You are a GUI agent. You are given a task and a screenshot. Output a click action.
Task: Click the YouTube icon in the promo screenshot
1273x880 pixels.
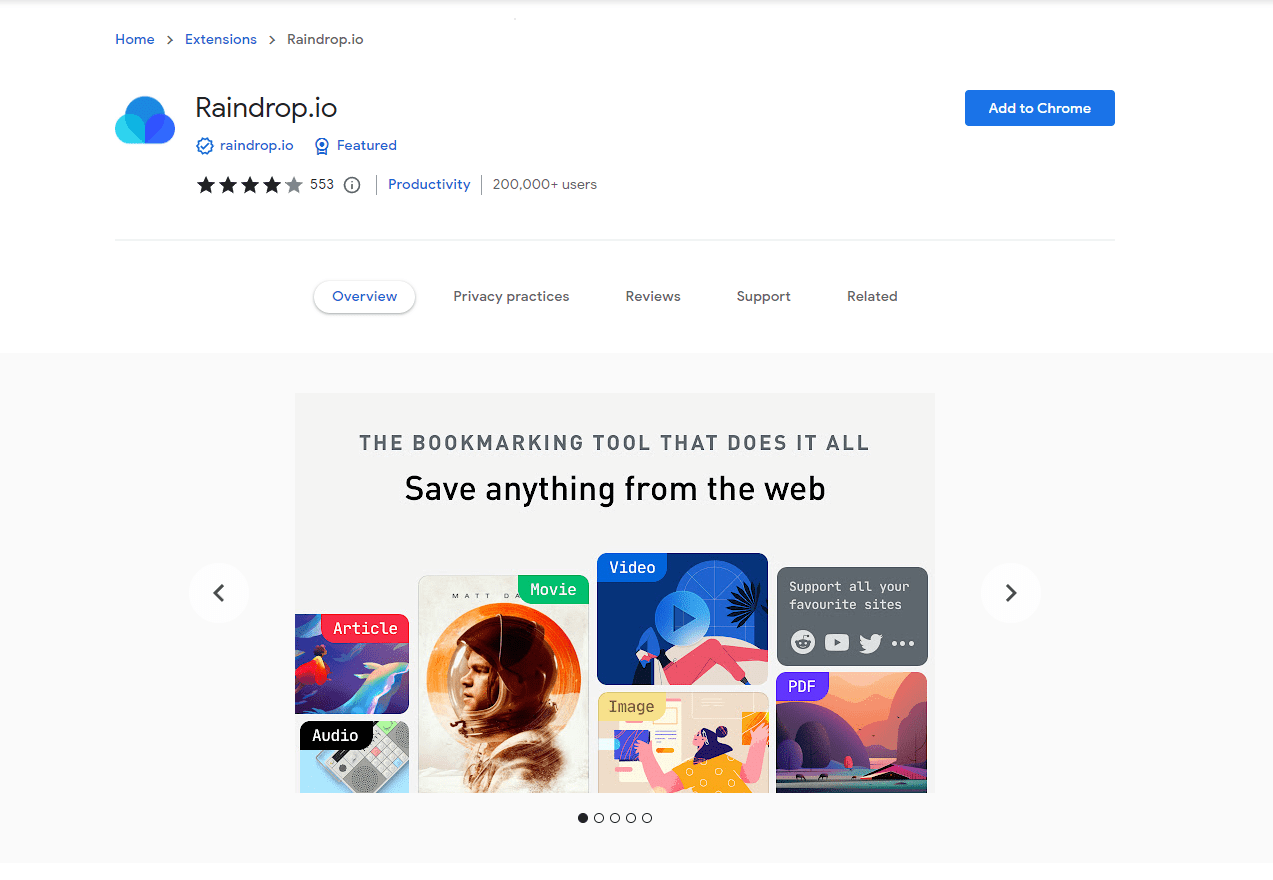pyautogui.click(x=836, y=642)
